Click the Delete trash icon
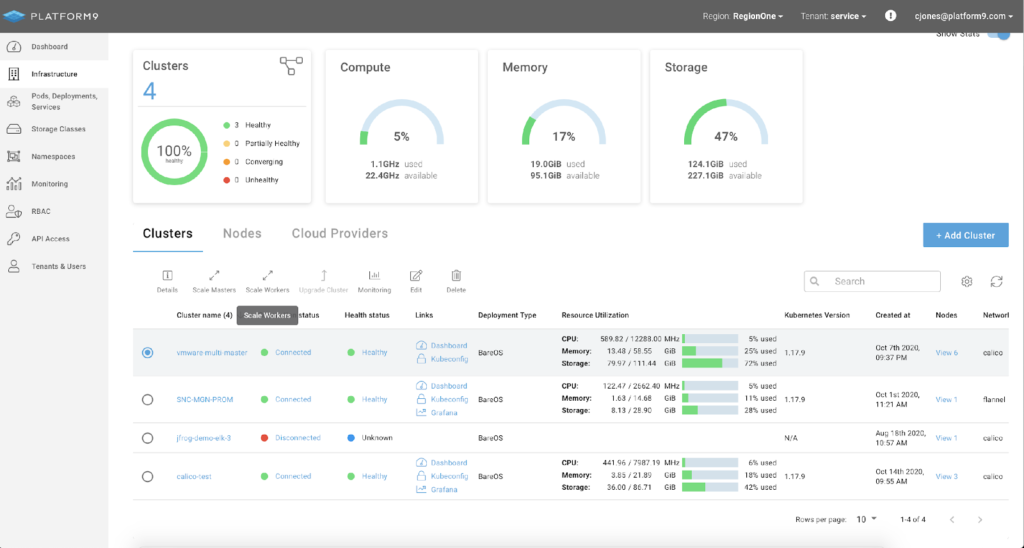 pyautogui.click(x=456, y=276)
